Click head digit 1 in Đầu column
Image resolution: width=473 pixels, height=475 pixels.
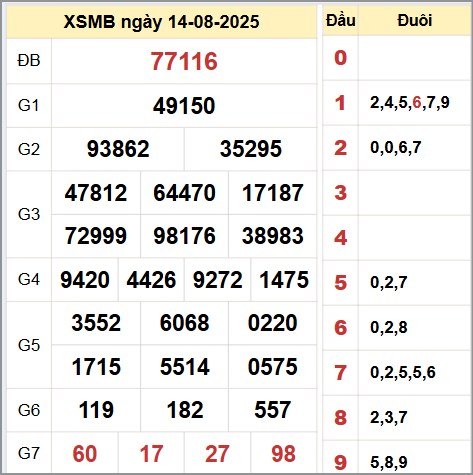click(340, 103)
